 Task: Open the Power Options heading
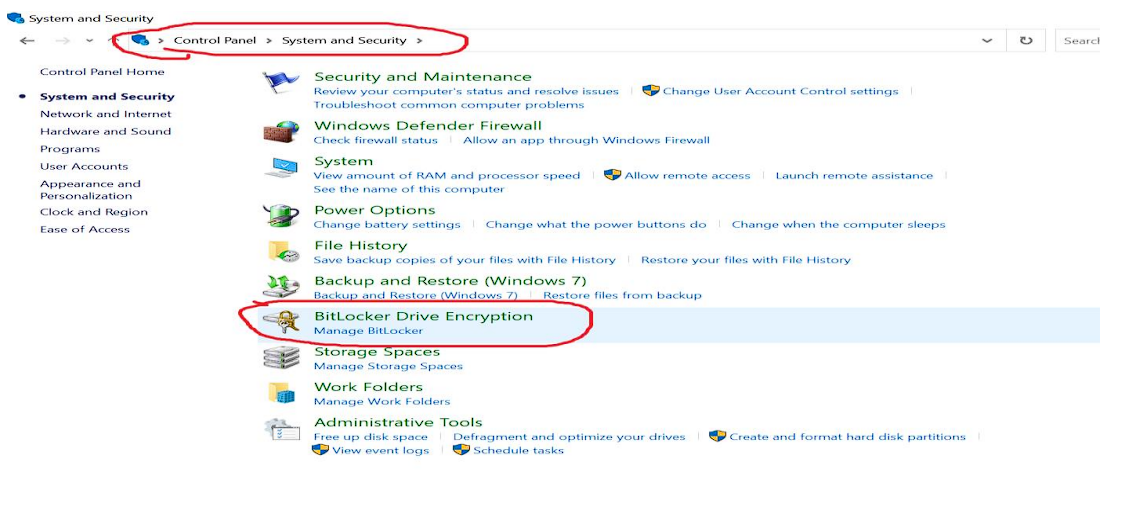coord(374,210)
